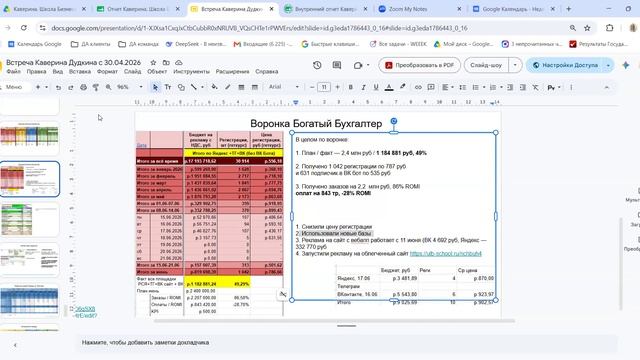This screenshot has height=360, width=640.
Task: Expand the line tool type dropdown
Action: [x=202, y=87]
